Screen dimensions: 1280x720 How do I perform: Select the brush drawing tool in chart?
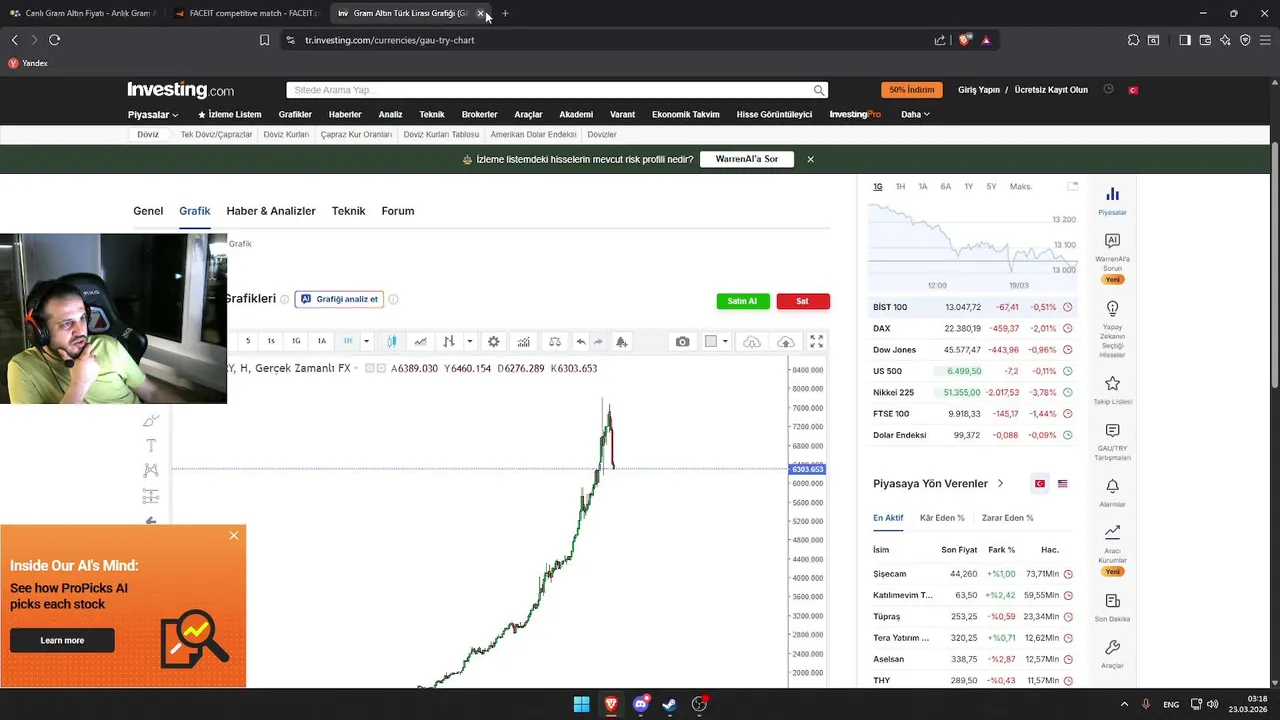(x=151, y=421)
